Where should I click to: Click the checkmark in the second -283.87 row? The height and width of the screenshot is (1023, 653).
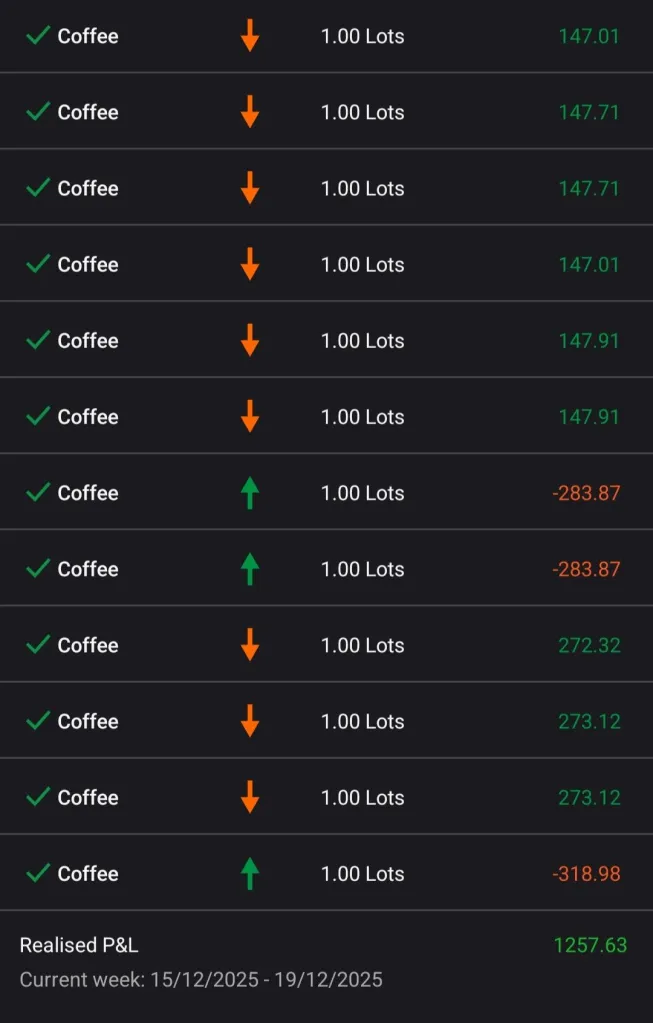point(38,569)
